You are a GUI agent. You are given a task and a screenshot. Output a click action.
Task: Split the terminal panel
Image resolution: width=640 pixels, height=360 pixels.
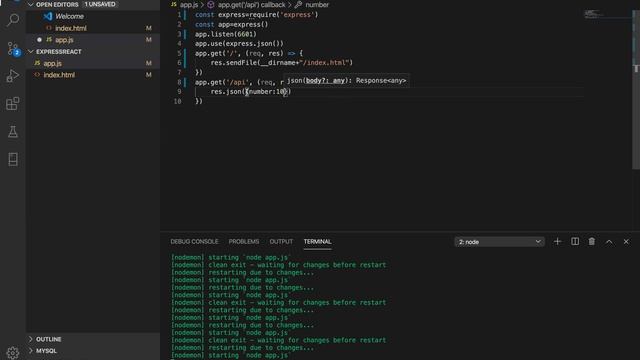coord(575,242)
